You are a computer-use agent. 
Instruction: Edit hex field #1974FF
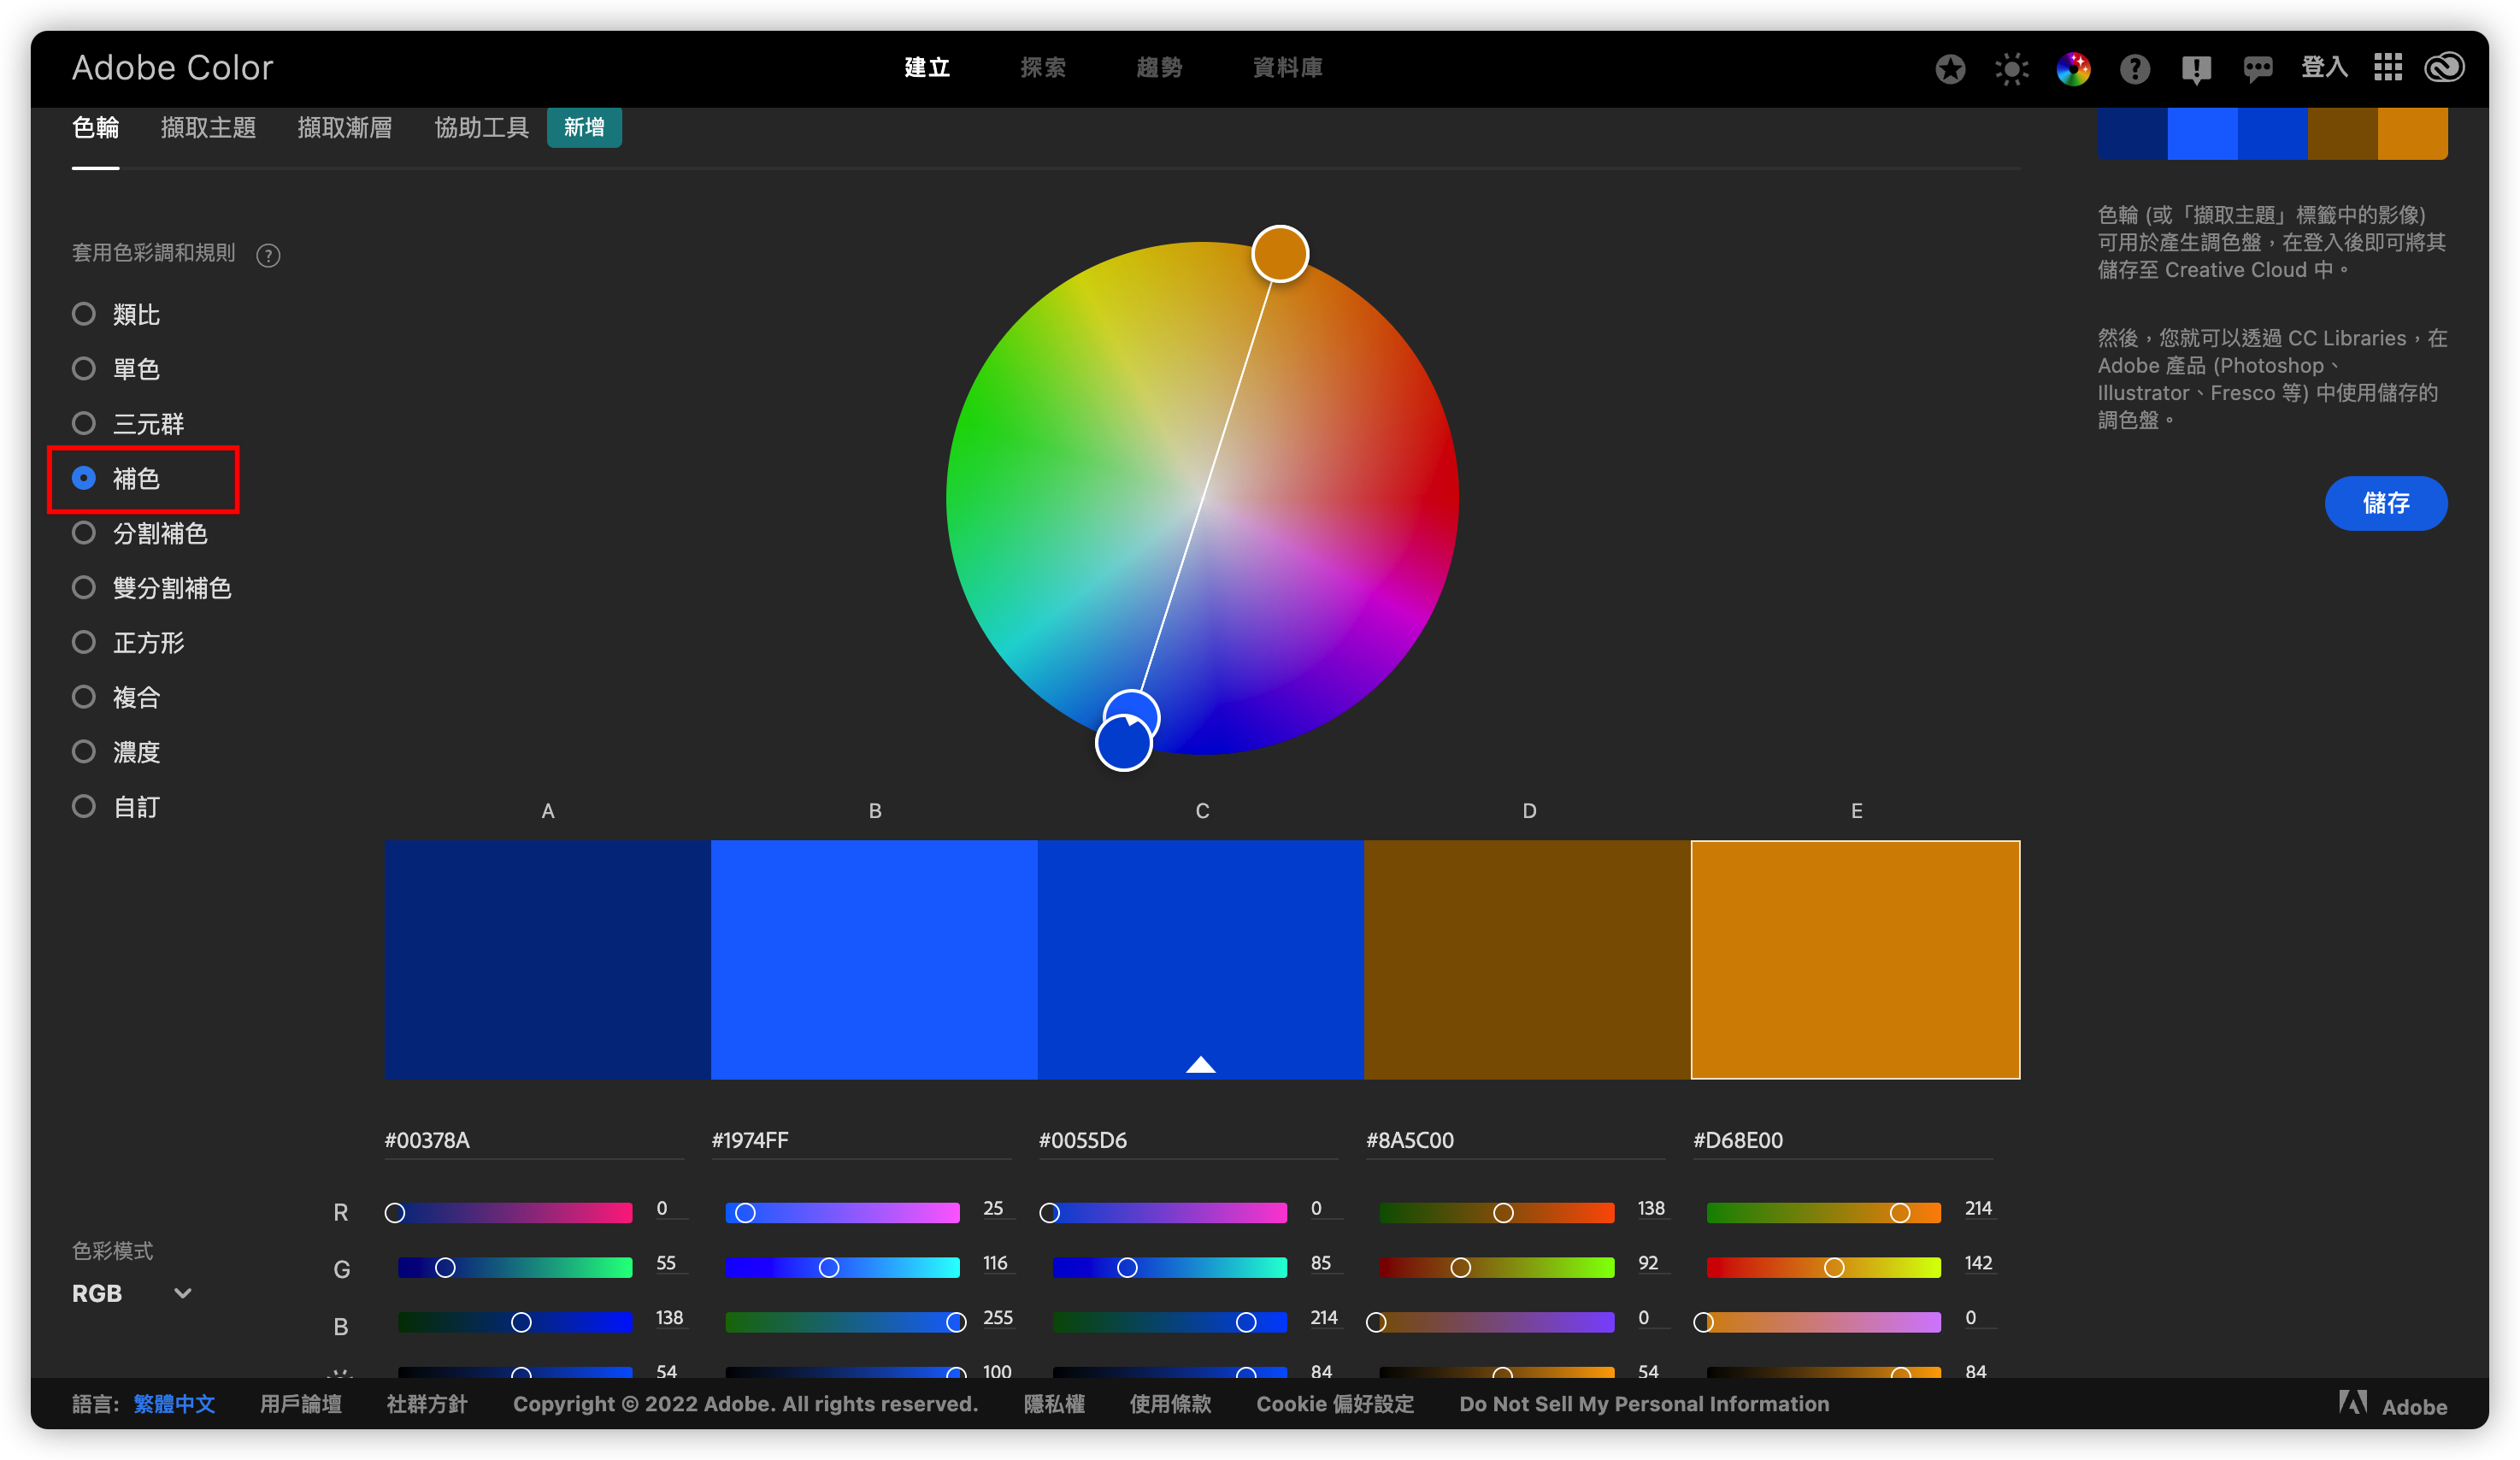pos(861,1140)
